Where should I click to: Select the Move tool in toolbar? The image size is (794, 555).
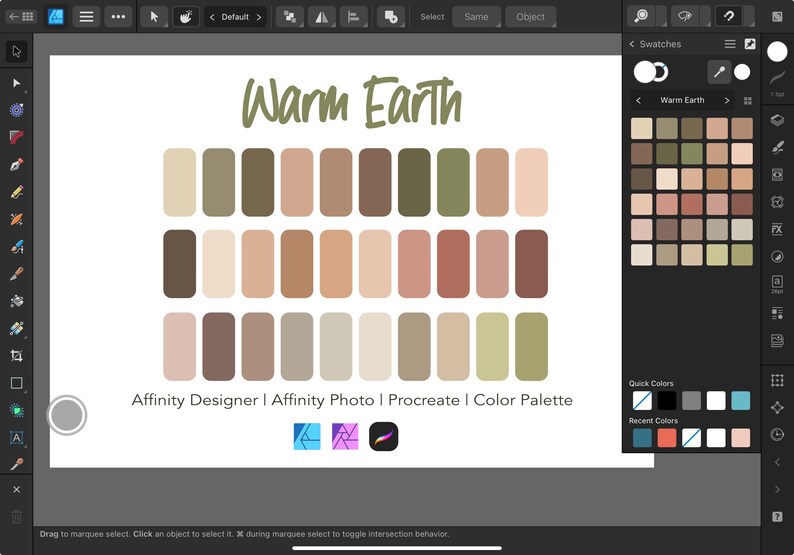click(x=154, y=17)
